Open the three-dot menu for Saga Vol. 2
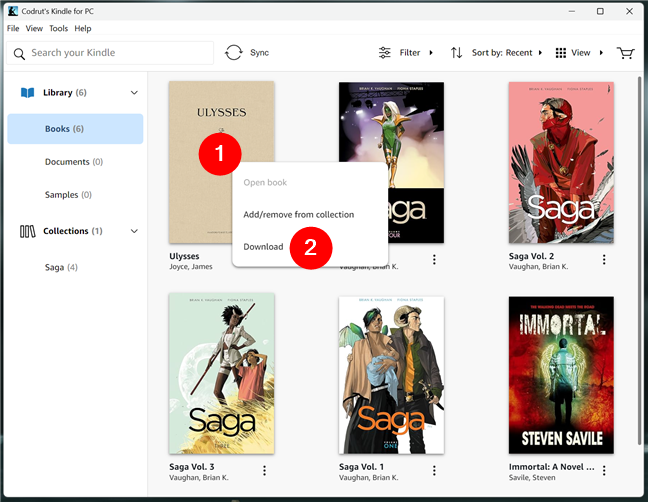This screenshot has width=648, height=502. (604, 259)
